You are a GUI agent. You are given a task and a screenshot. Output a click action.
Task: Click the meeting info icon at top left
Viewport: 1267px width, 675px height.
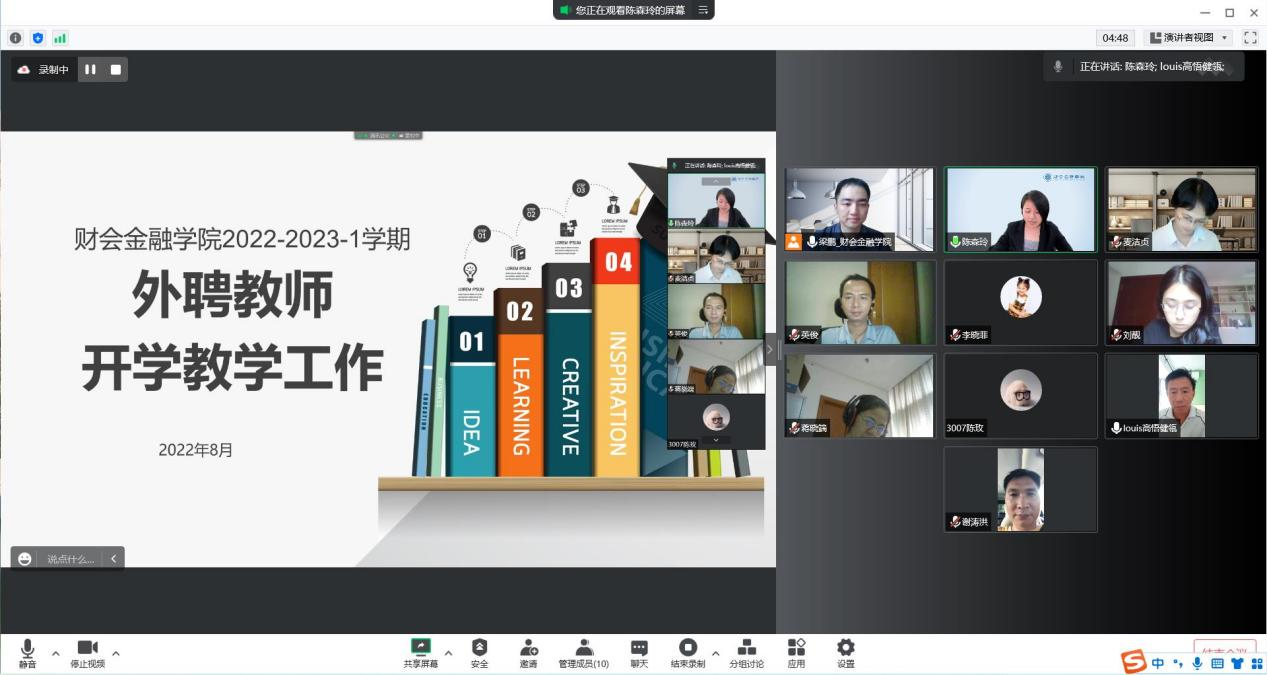15,38
